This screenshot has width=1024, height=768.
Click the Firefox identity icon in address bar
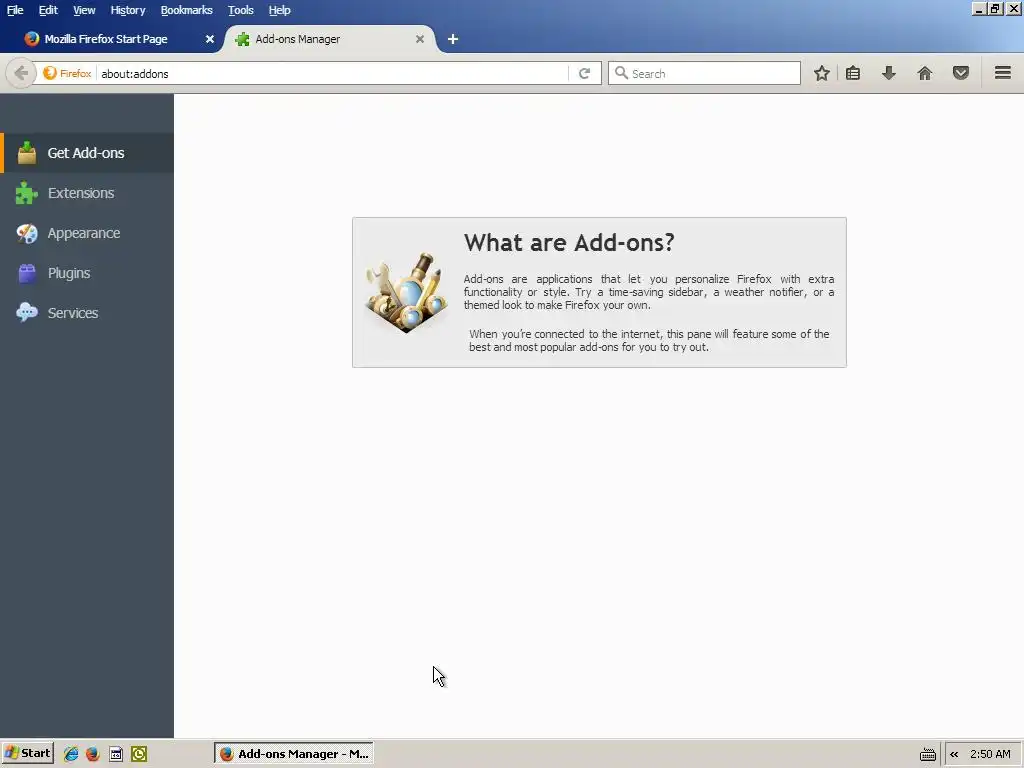50,73
